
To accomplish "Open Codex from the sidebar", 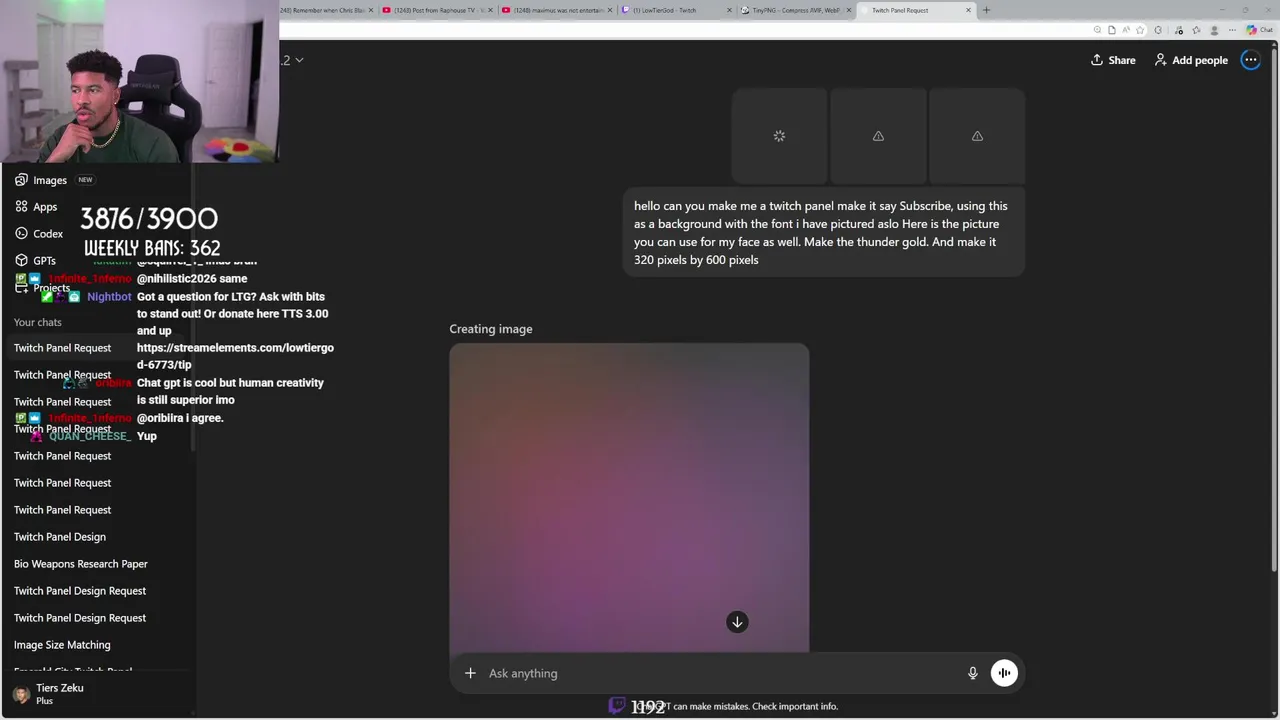I will [x=39, y=234].
